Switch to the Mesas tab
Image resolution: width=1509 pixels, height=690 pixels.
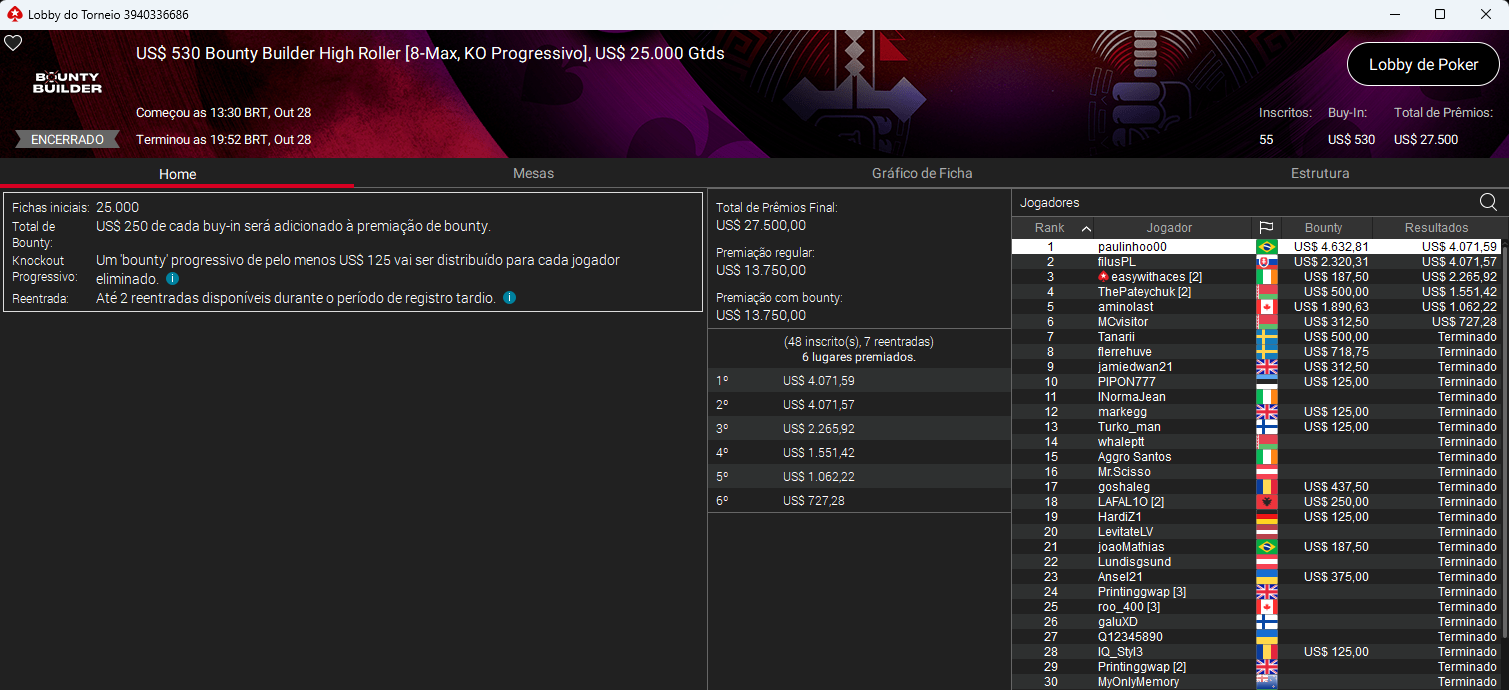coord(533,173)
